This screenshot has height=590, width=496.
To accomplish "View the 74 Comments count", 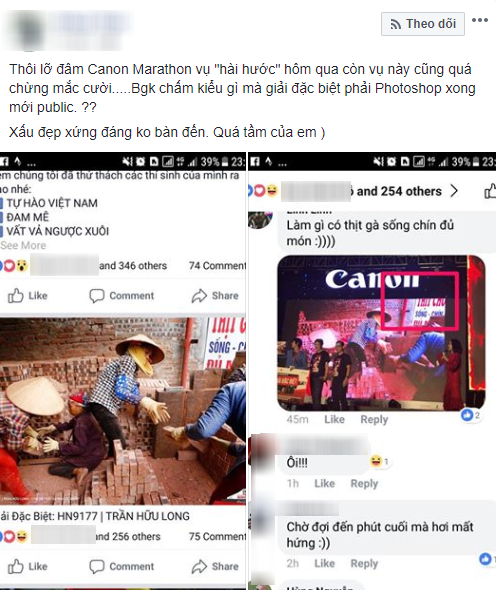I will (217, 266).
